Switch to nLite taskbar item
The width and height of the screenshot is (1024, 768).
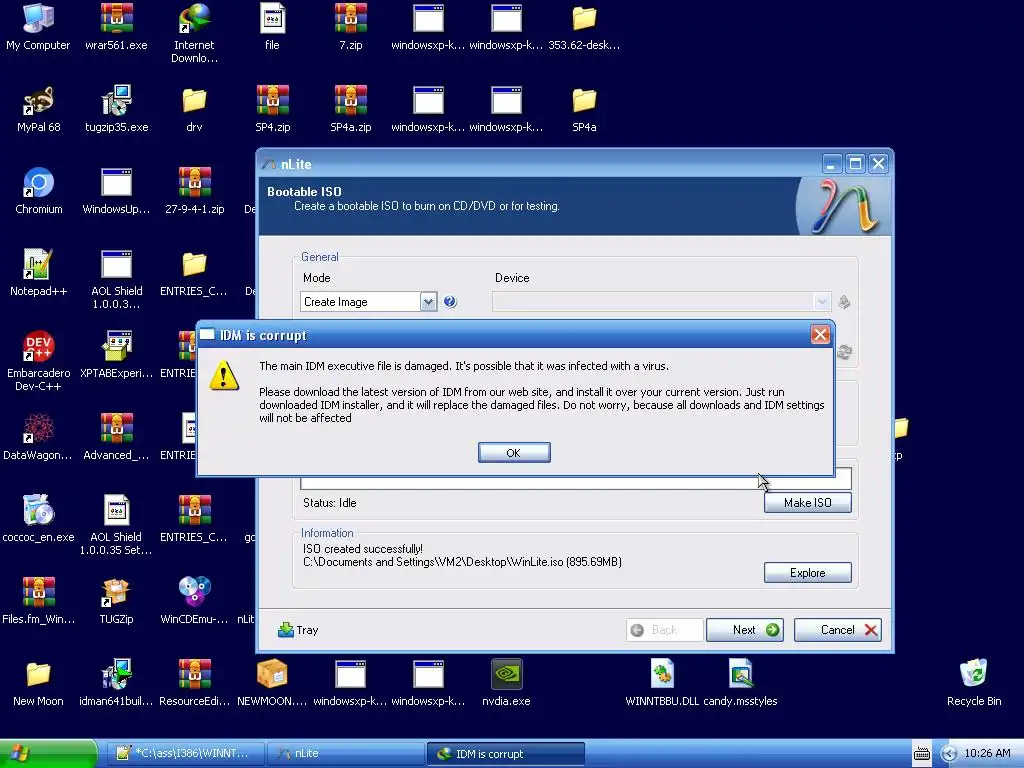(x=345, y=754)
